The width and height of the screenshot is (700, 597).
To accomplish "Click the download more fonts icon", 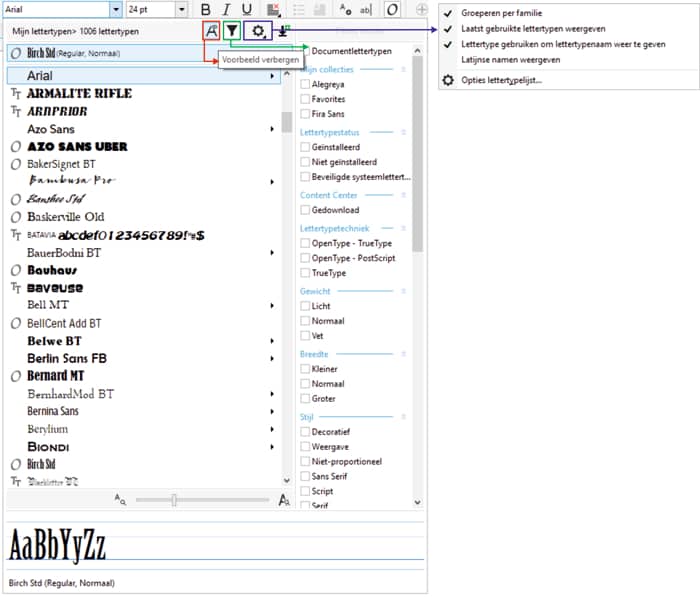I will click(283, 31).
